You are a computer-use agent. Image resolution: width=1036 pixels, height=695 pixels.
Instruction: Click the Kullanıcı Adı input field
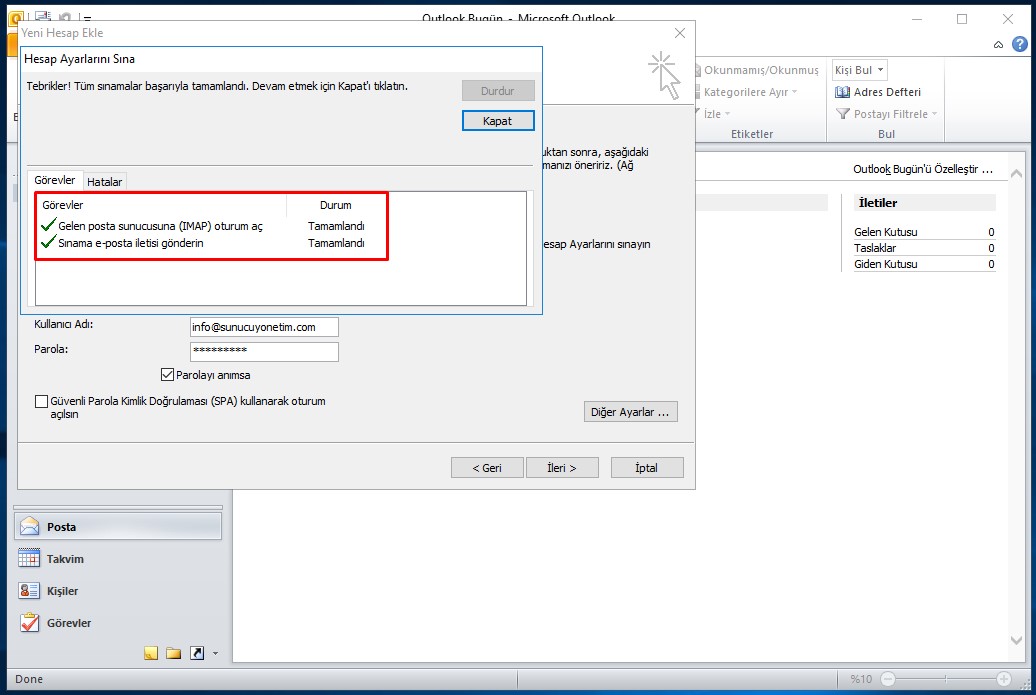click(264, 327)
